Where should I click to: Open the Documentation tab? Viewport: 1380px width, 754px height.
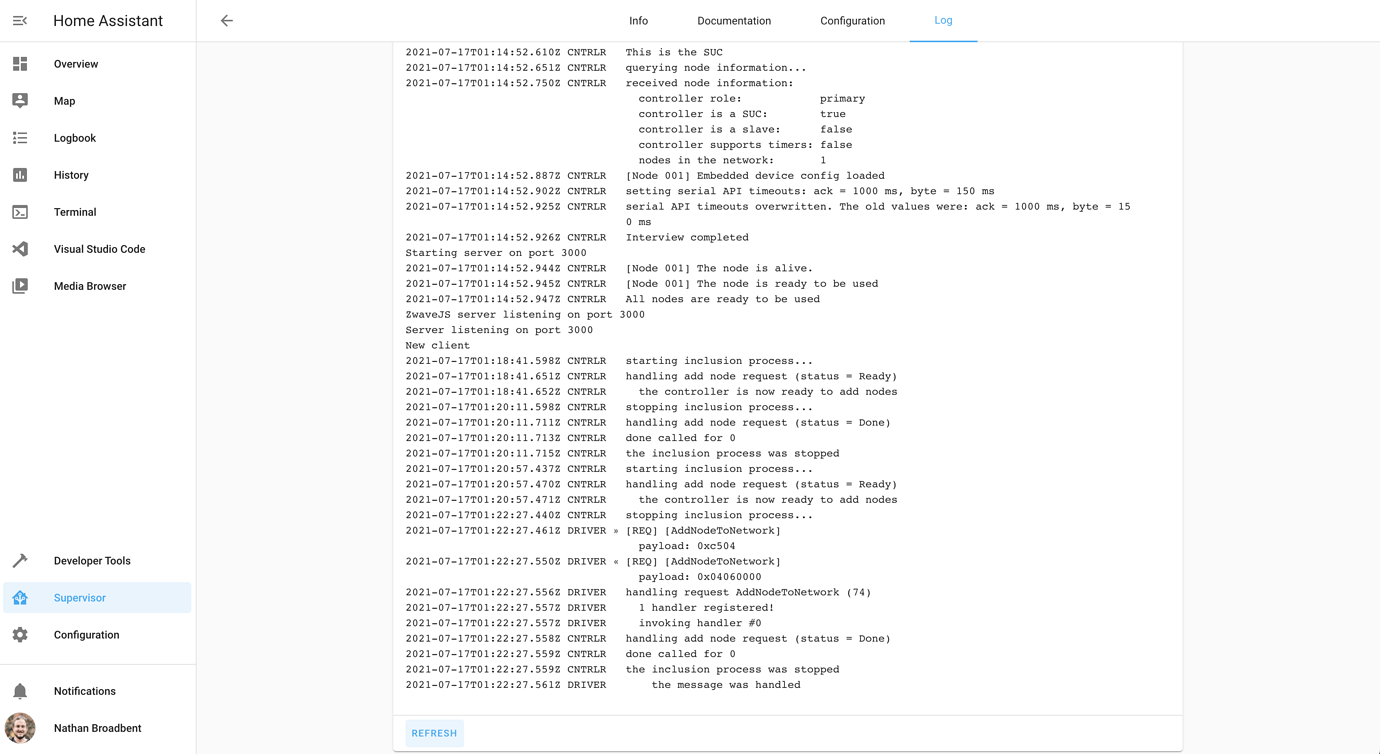[x=734, y=20]
